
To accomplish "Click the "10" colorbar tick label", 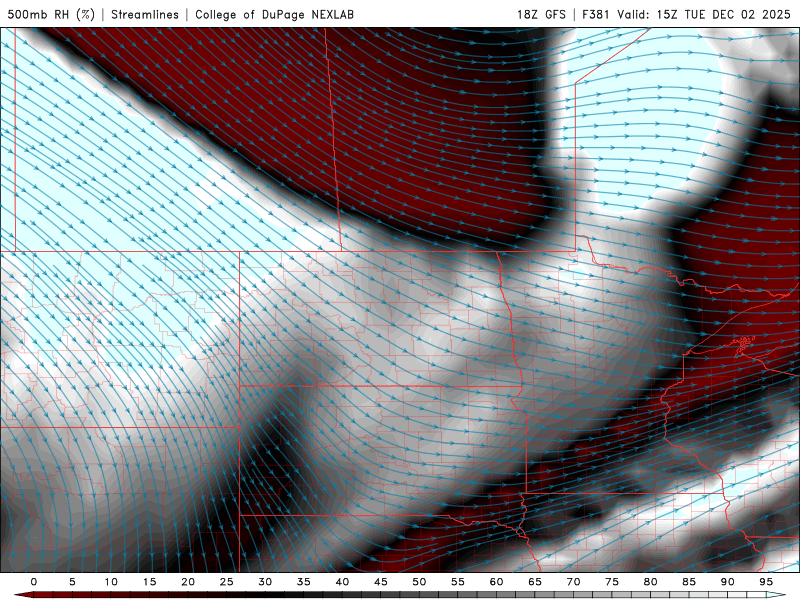I will pos(111,582).
